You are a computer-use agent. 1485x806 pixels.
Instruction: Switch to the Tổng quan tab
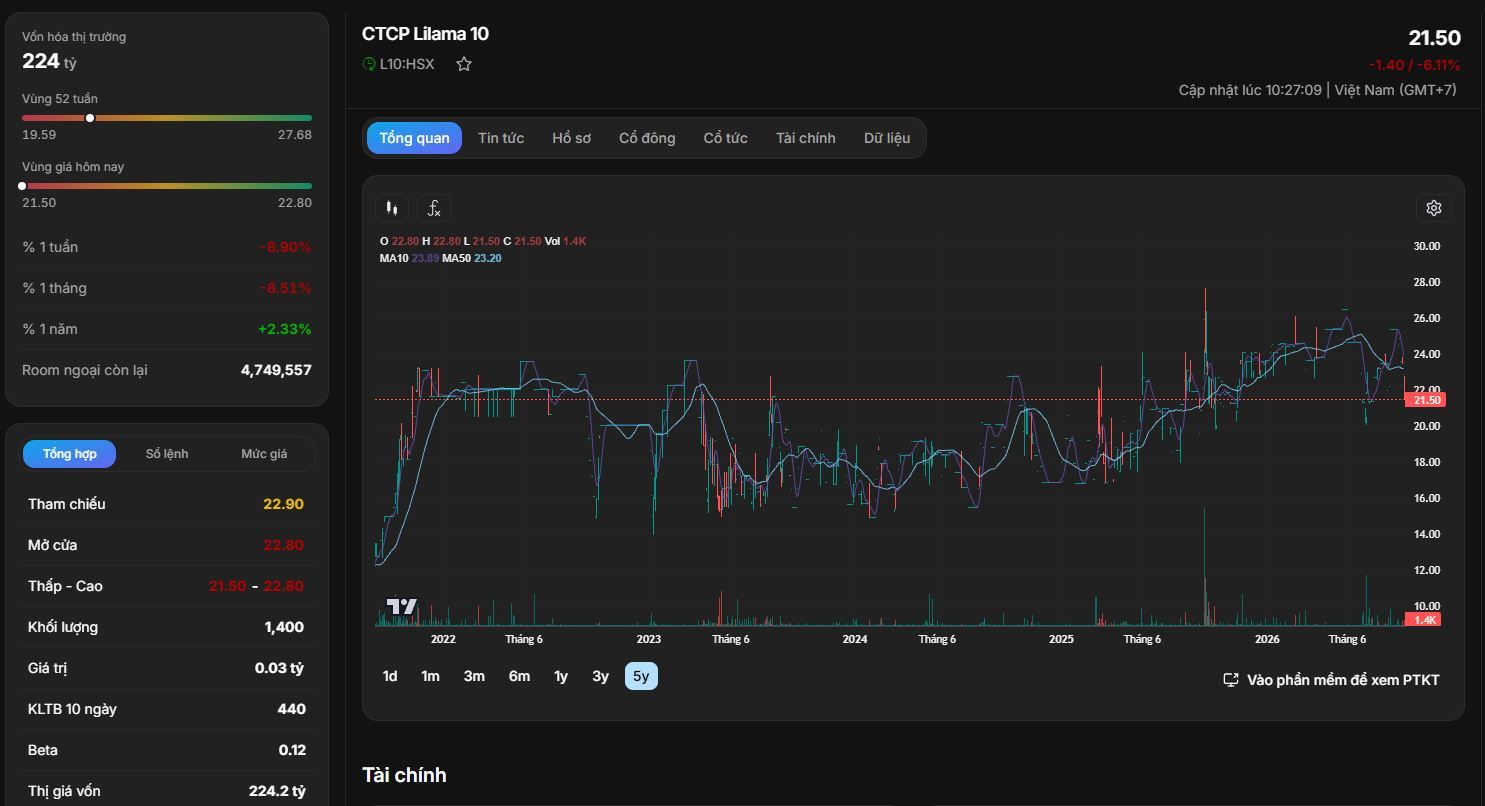tap(414, 138)
